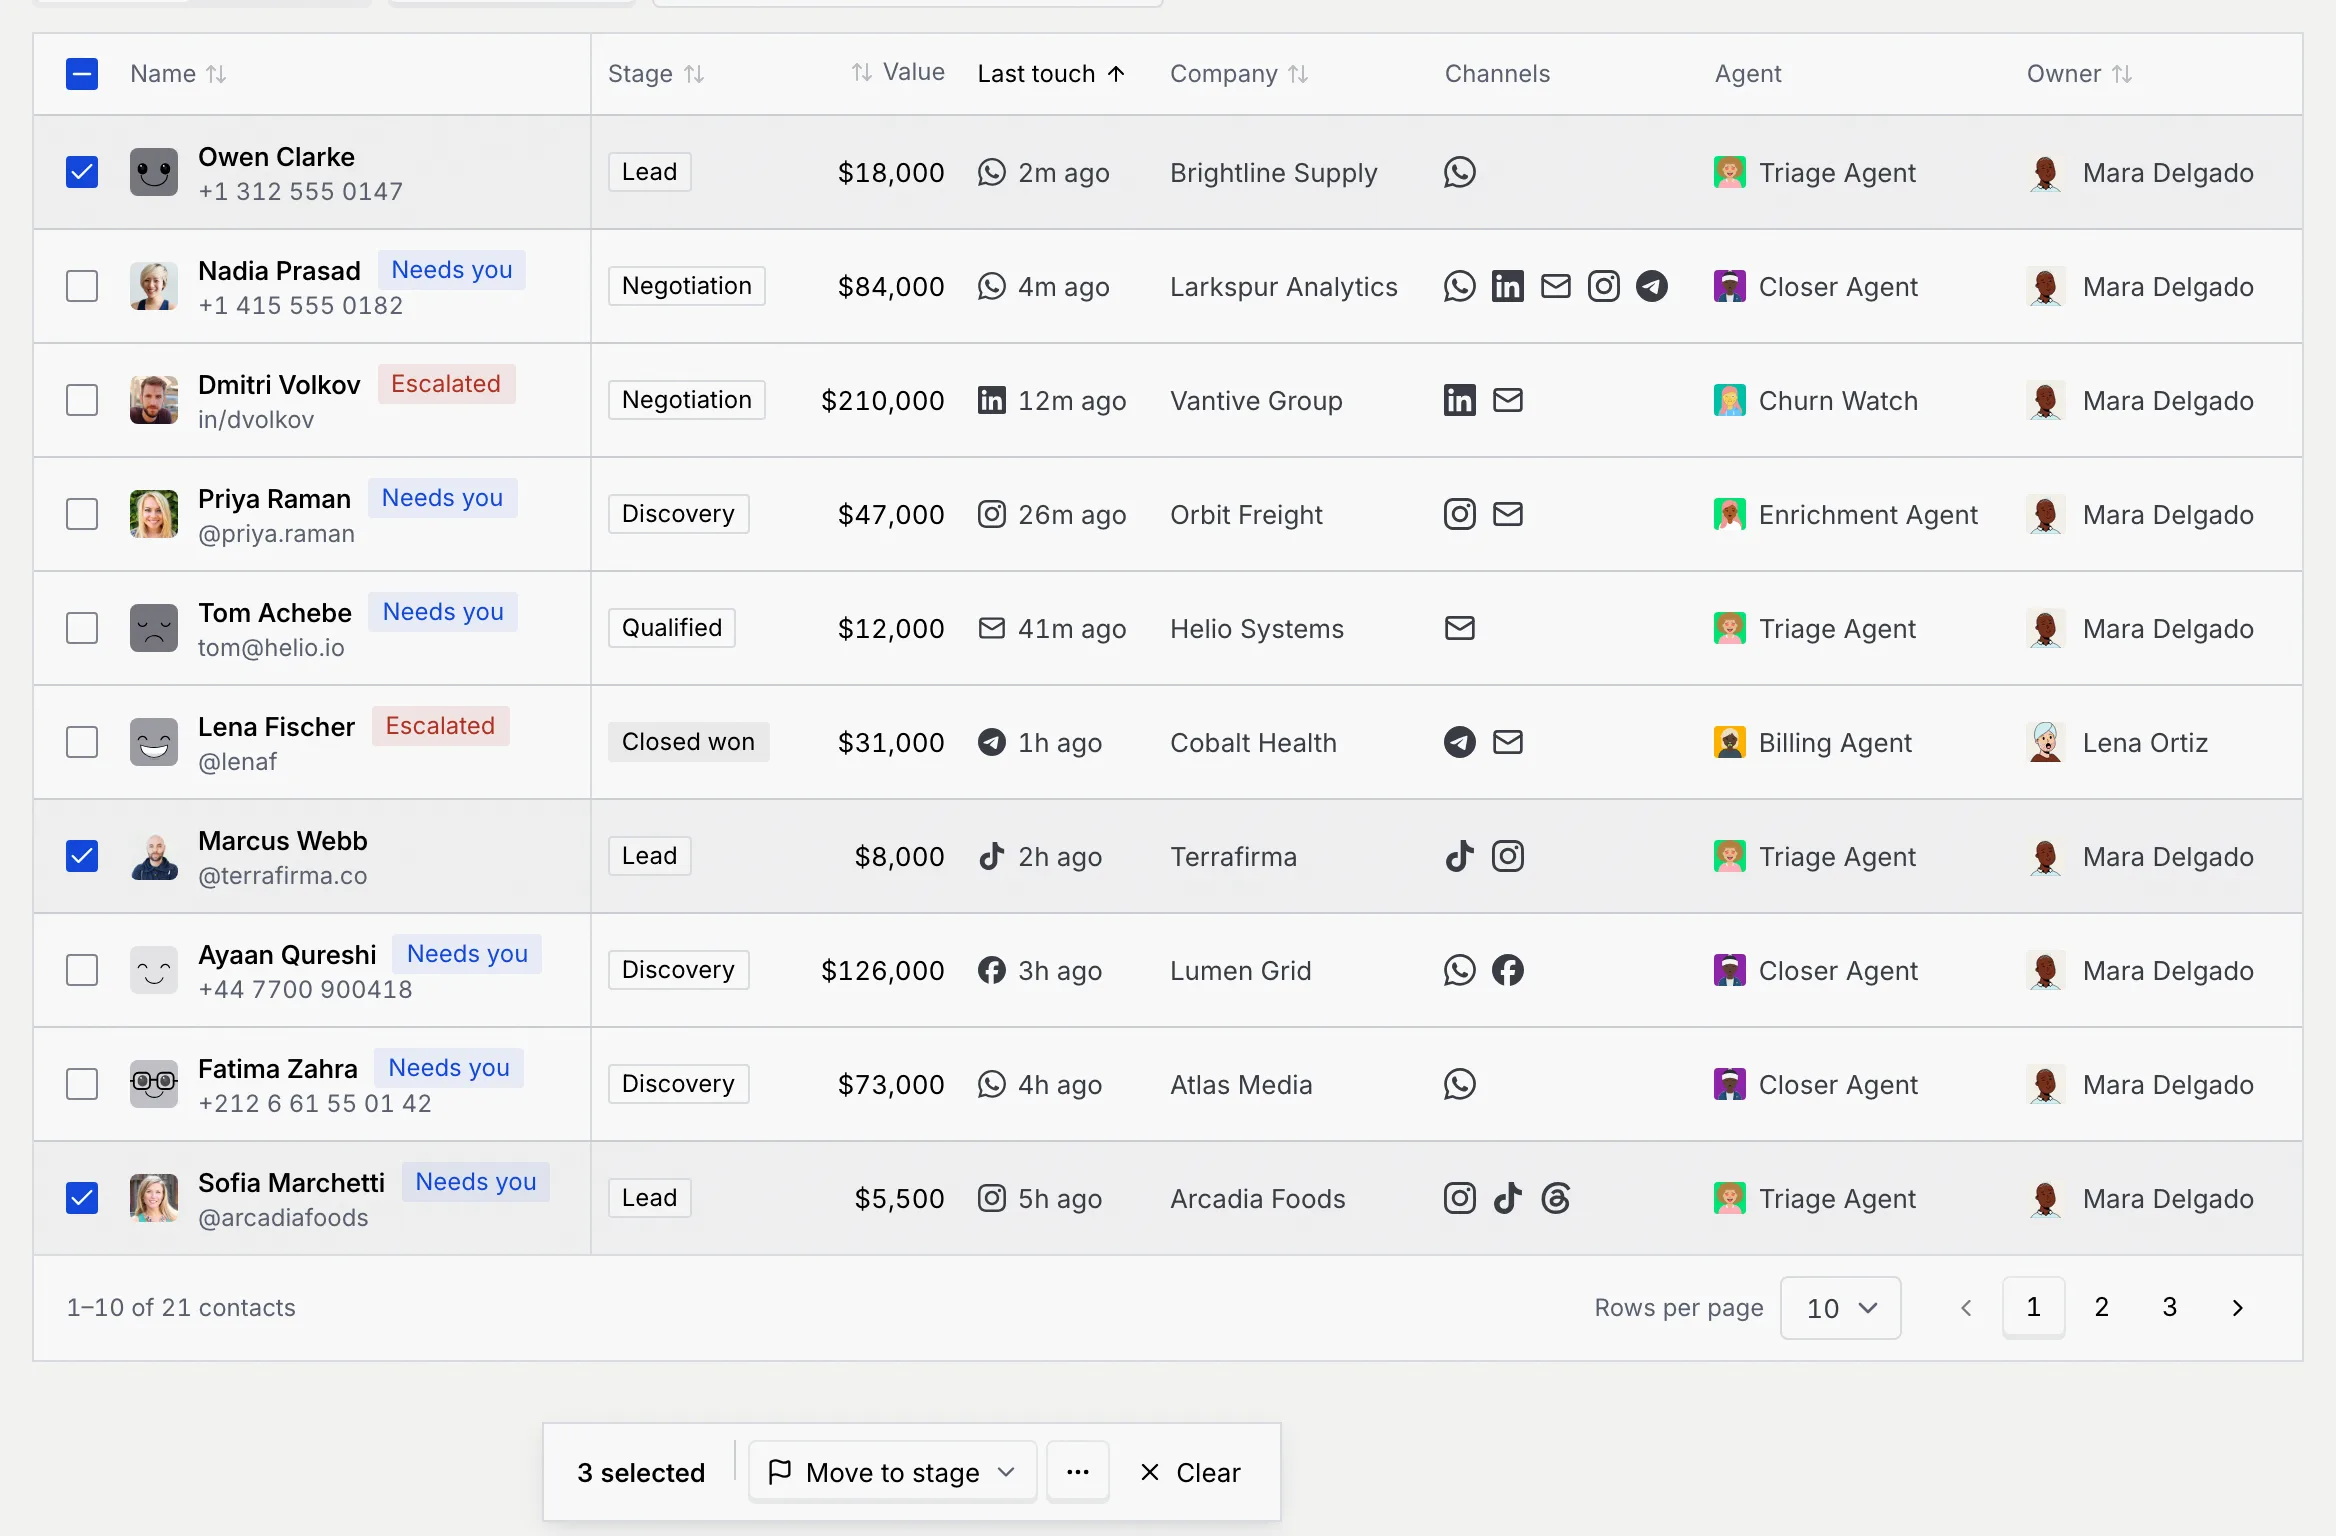Click WhatsApp channel icon for Fatima Zahra
Viewport: 2336px width, 1536px height.
pos(1459,1084)
